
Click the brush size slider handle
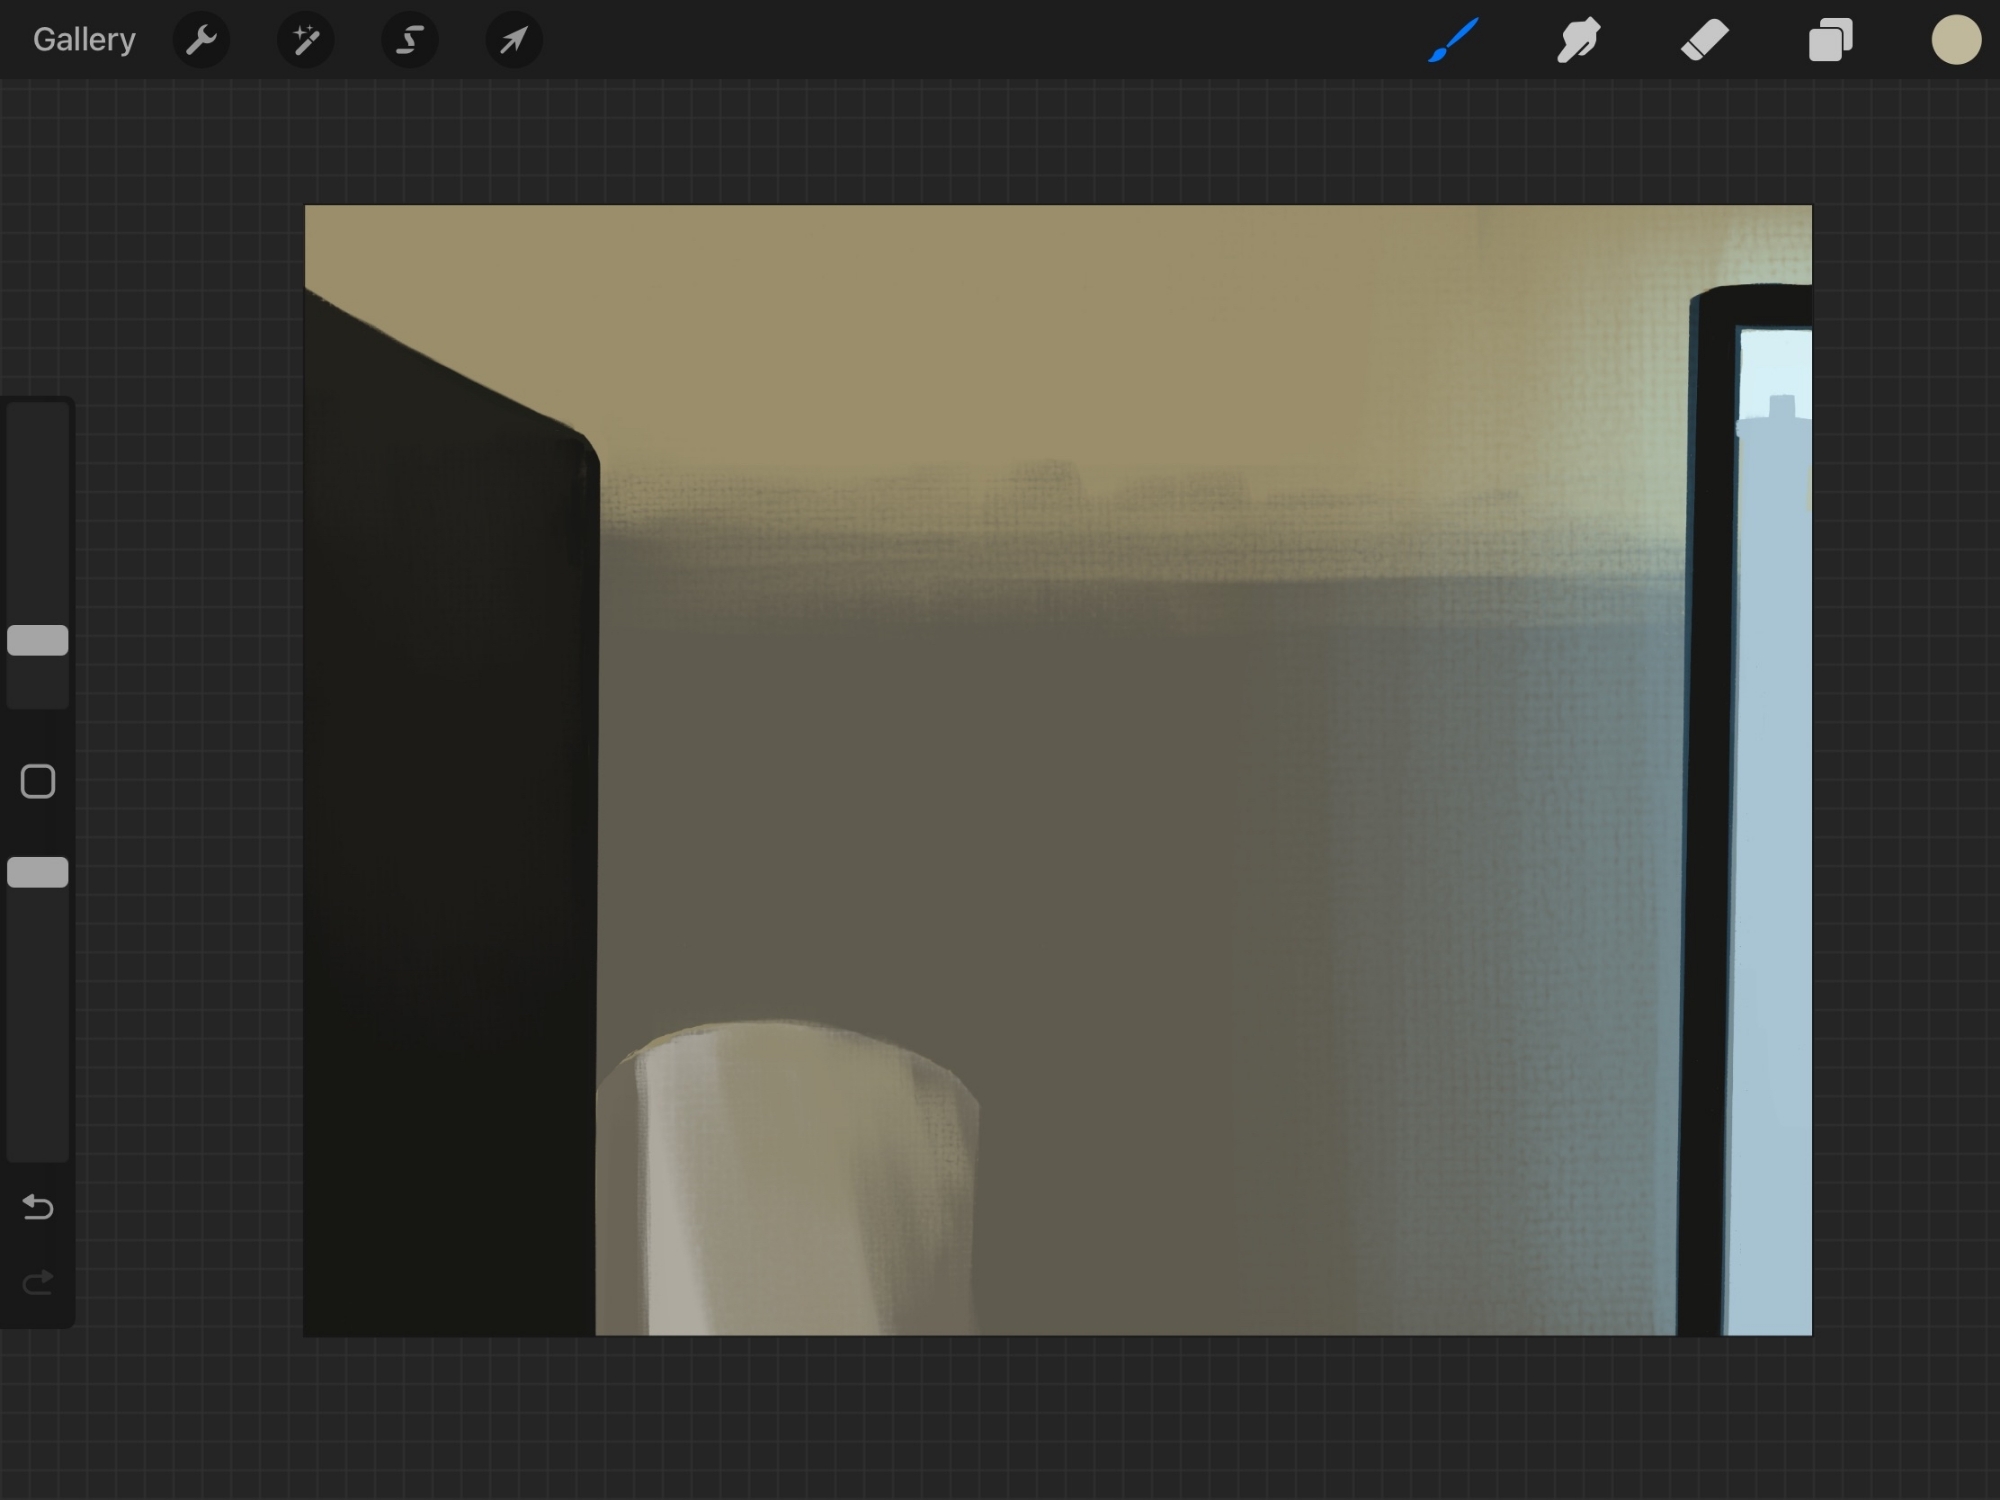[x=38, y=640]
